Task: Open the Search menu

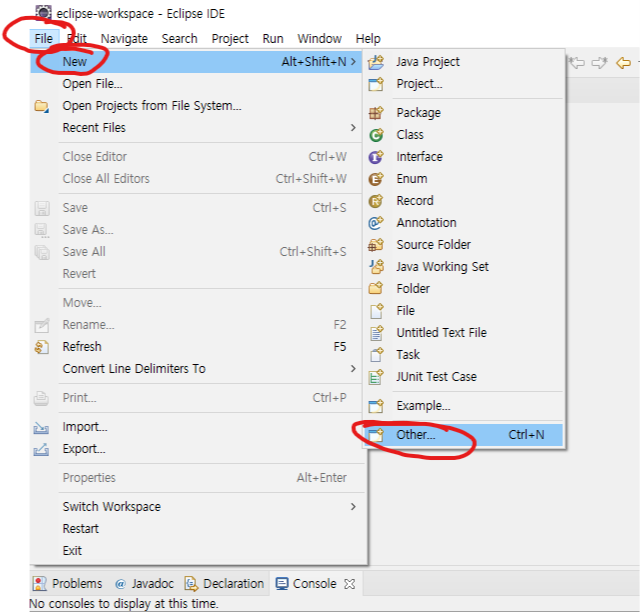Action: pos(180,38)
